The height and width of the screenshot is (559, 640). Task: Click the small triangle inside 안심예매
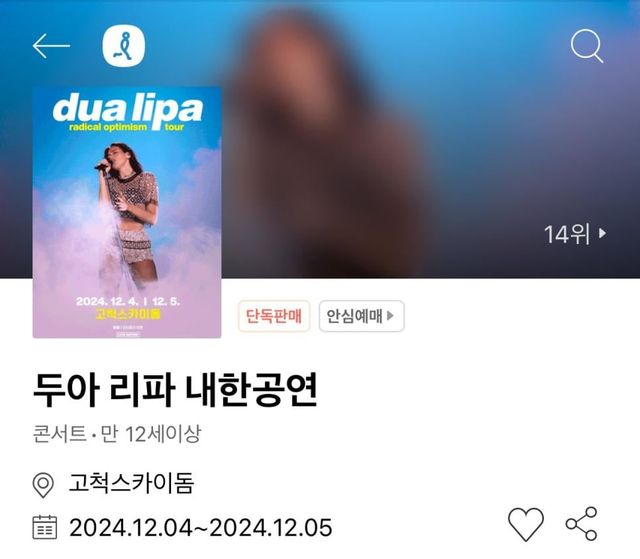(x=390, y=315)
